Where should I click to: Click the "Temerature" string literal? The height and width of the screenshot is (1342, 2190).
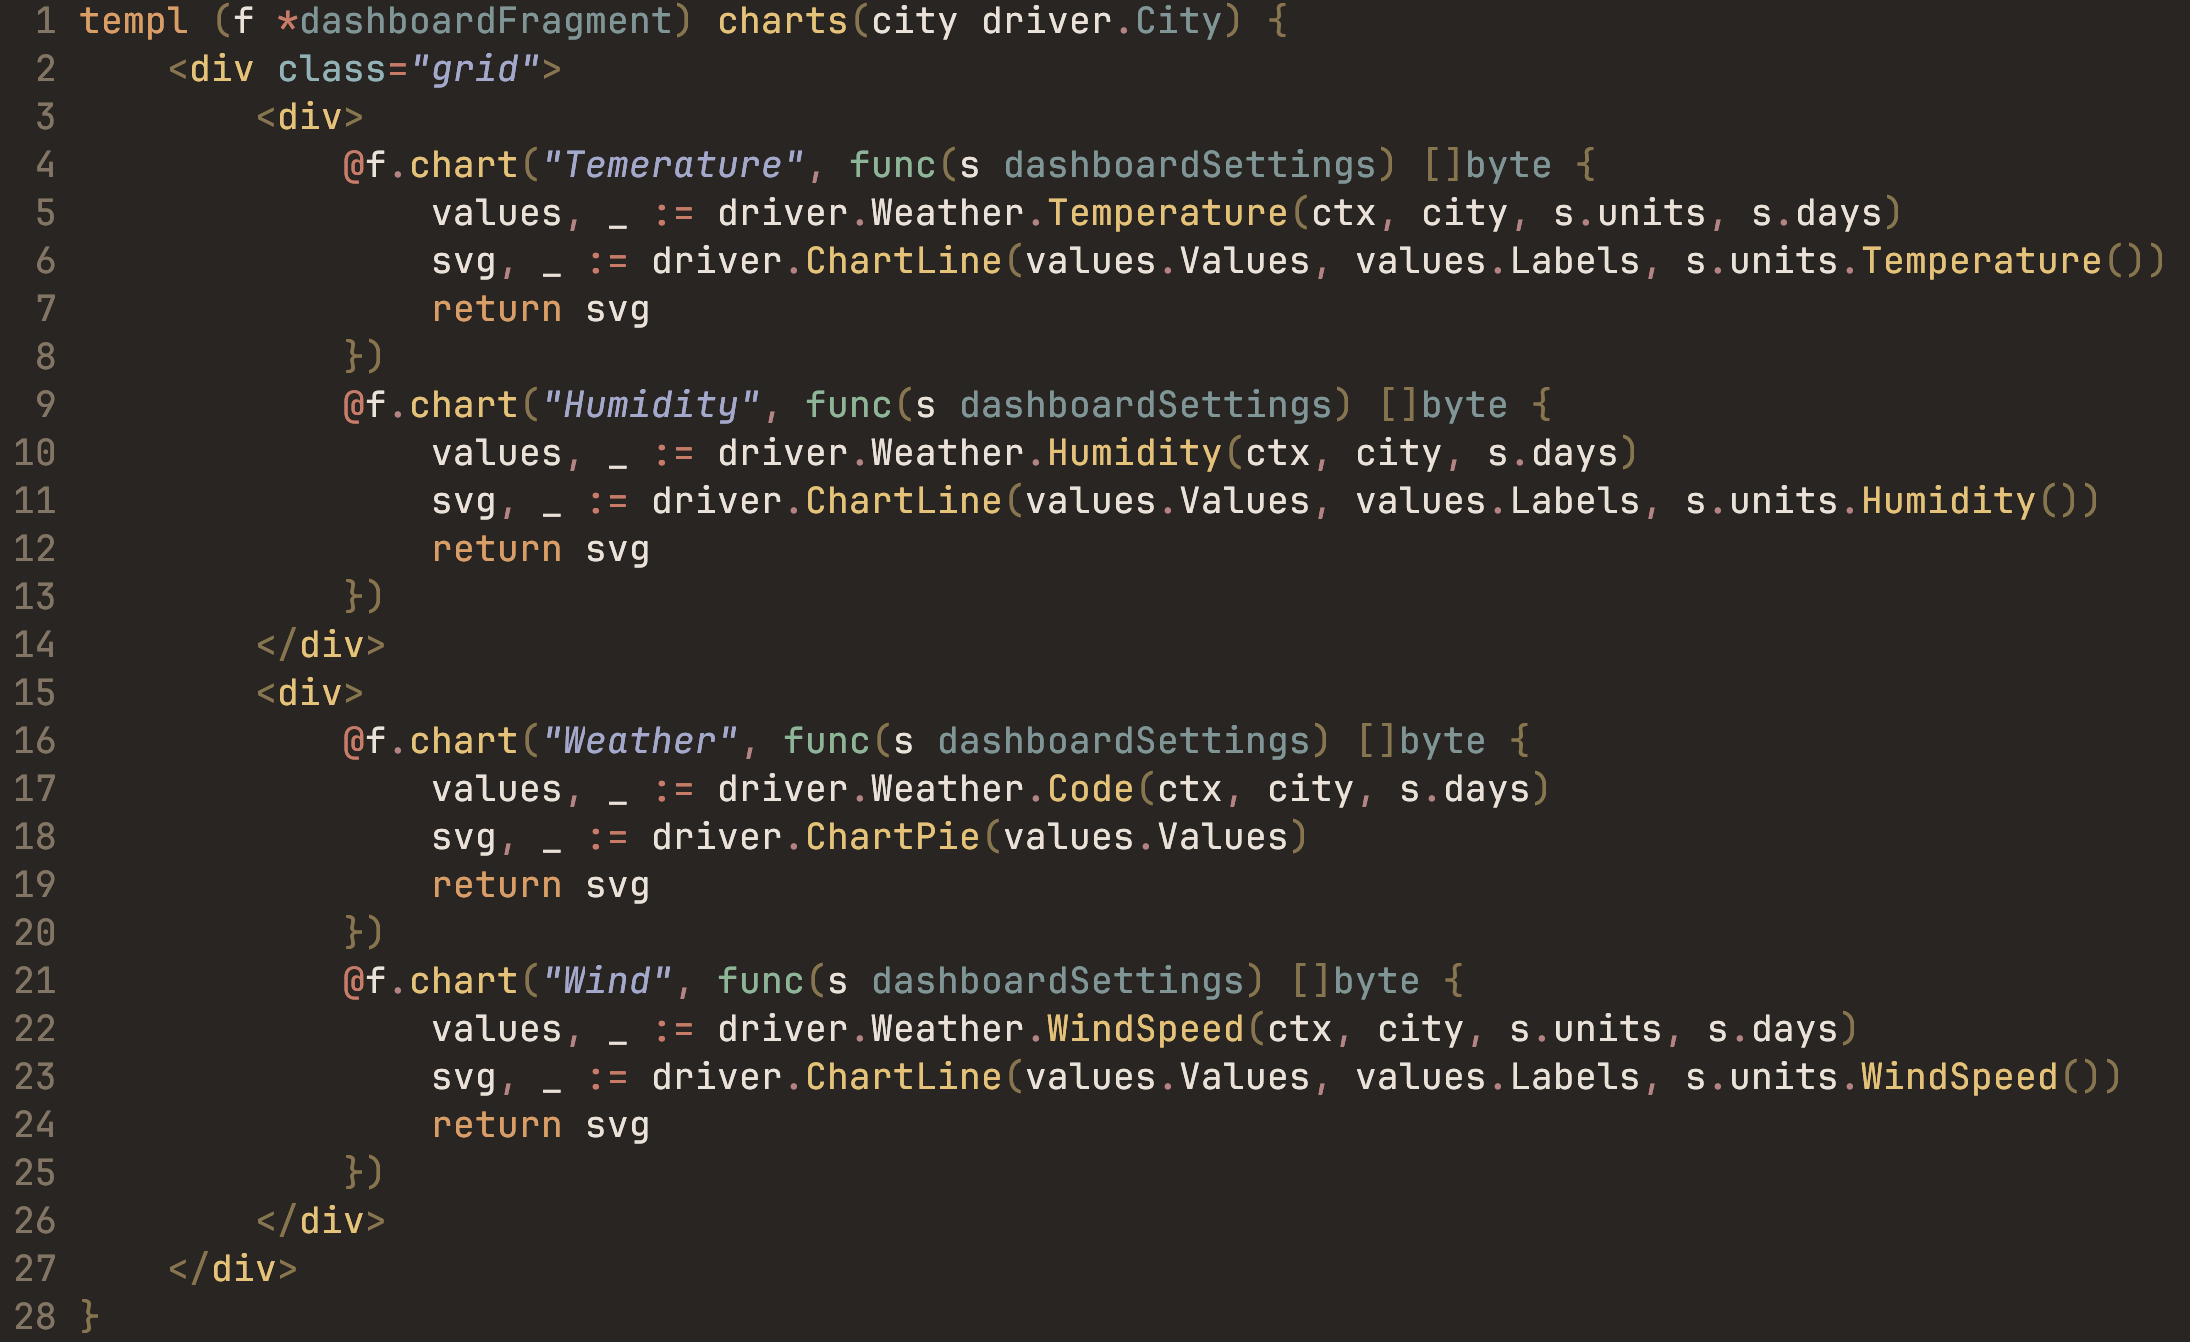(x=673, y=165)
